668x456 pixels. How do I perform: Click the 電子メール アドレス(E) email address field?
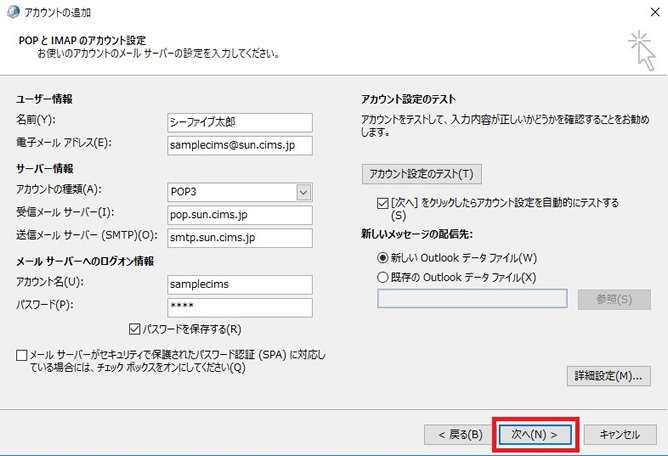click(240, 145)
